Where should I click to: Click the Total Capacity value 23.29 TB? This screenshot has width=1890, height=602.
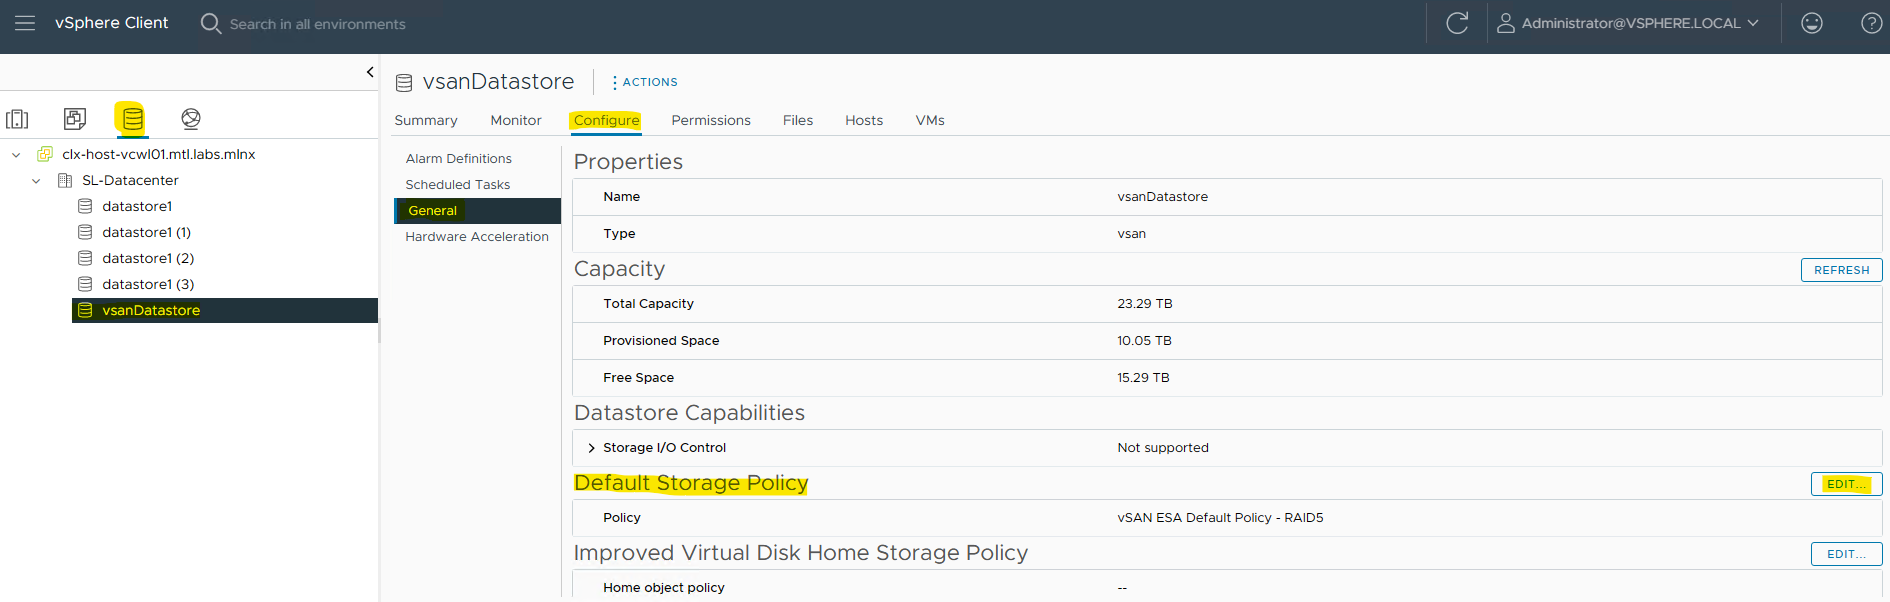[1145, 304]
